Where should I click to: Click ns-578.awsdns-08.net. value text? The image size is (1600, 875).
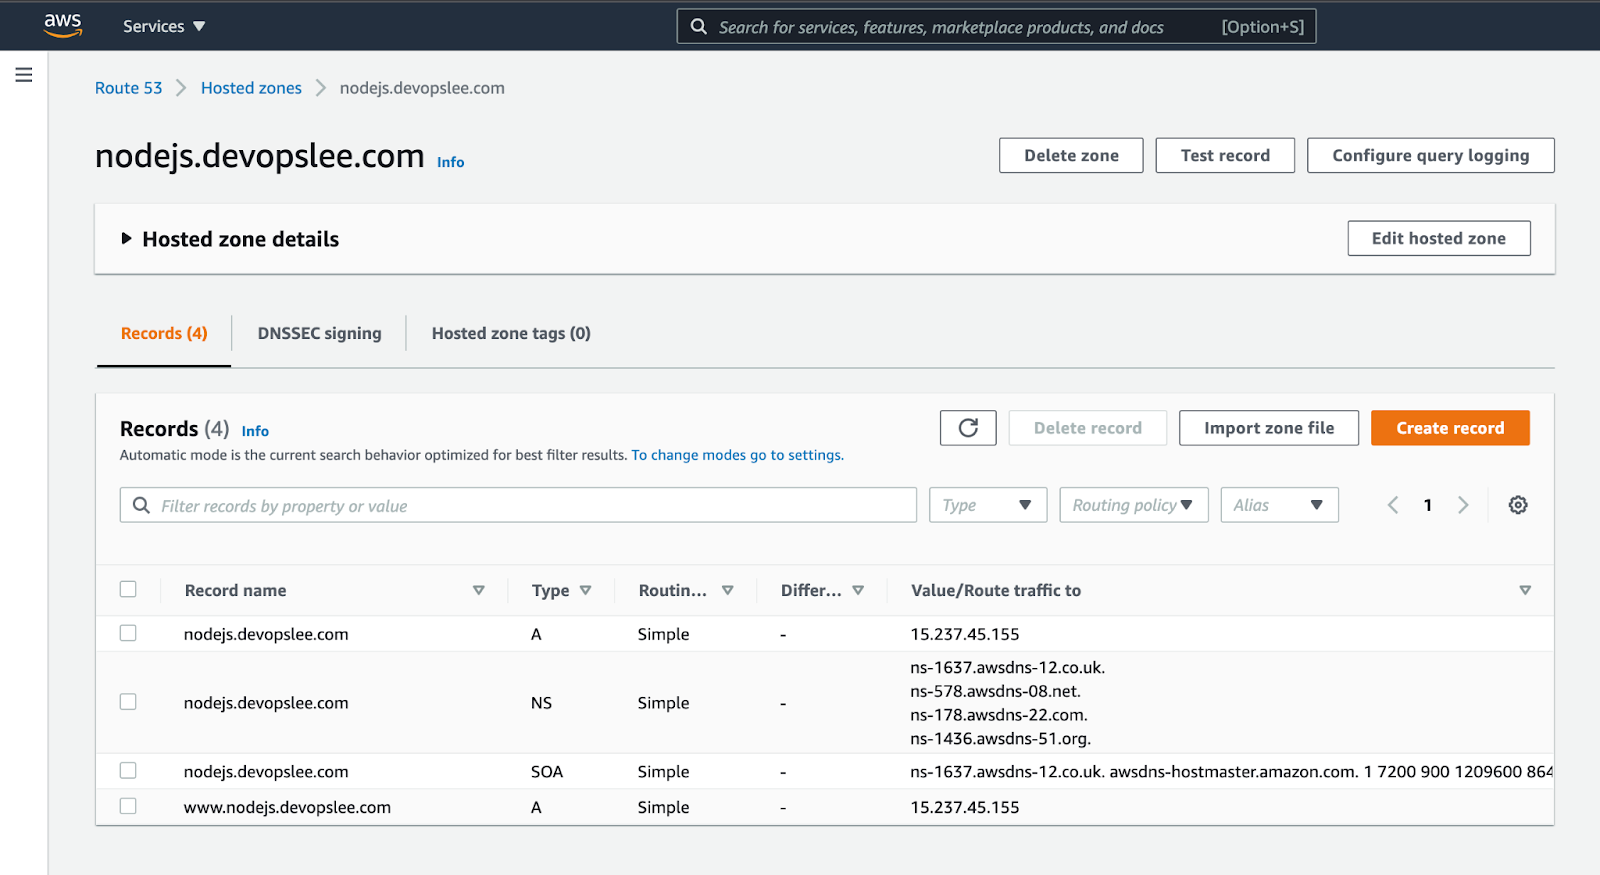click(x=995, y=691)
